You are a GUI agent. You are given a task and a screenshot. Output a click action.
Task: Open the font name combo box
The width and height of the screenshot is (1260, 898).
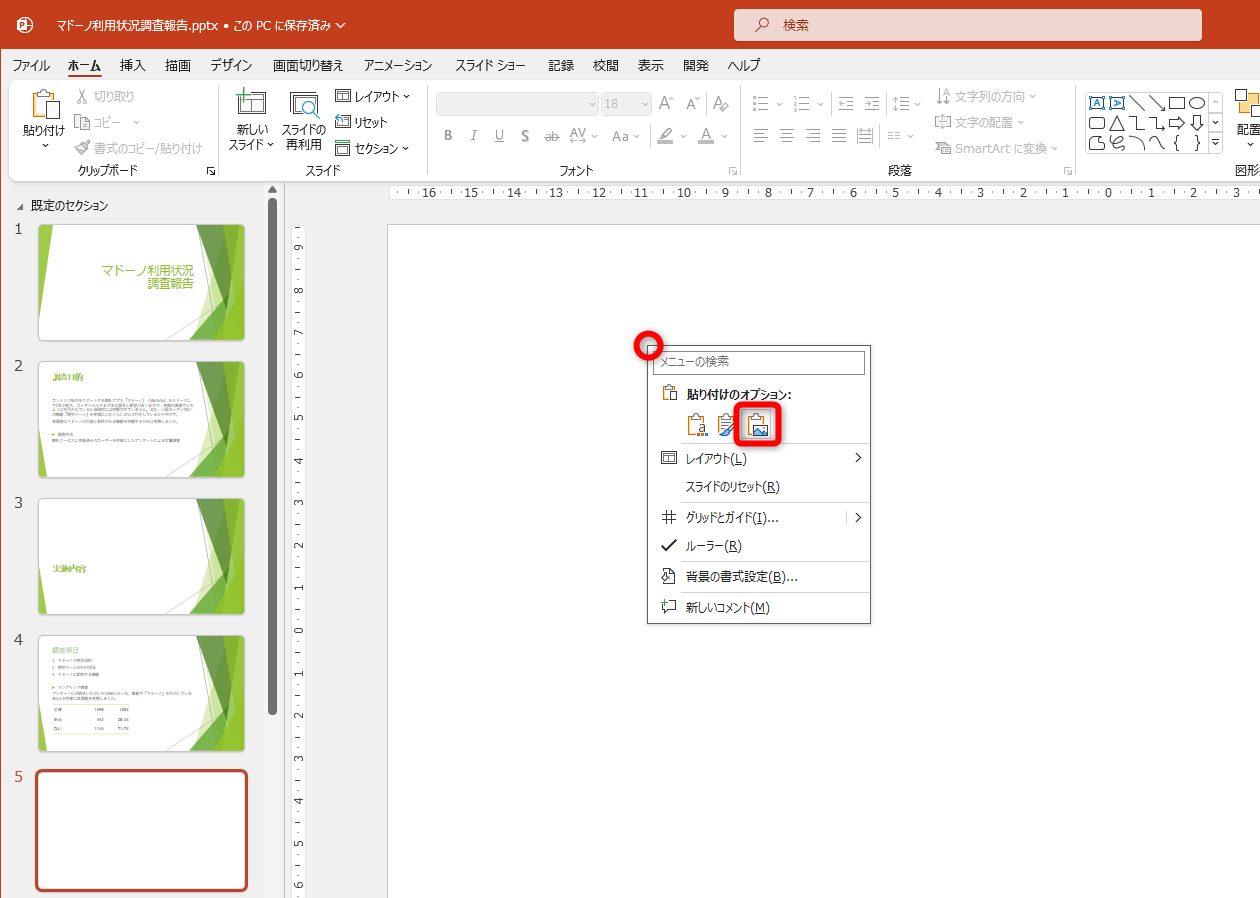[517, 104]
